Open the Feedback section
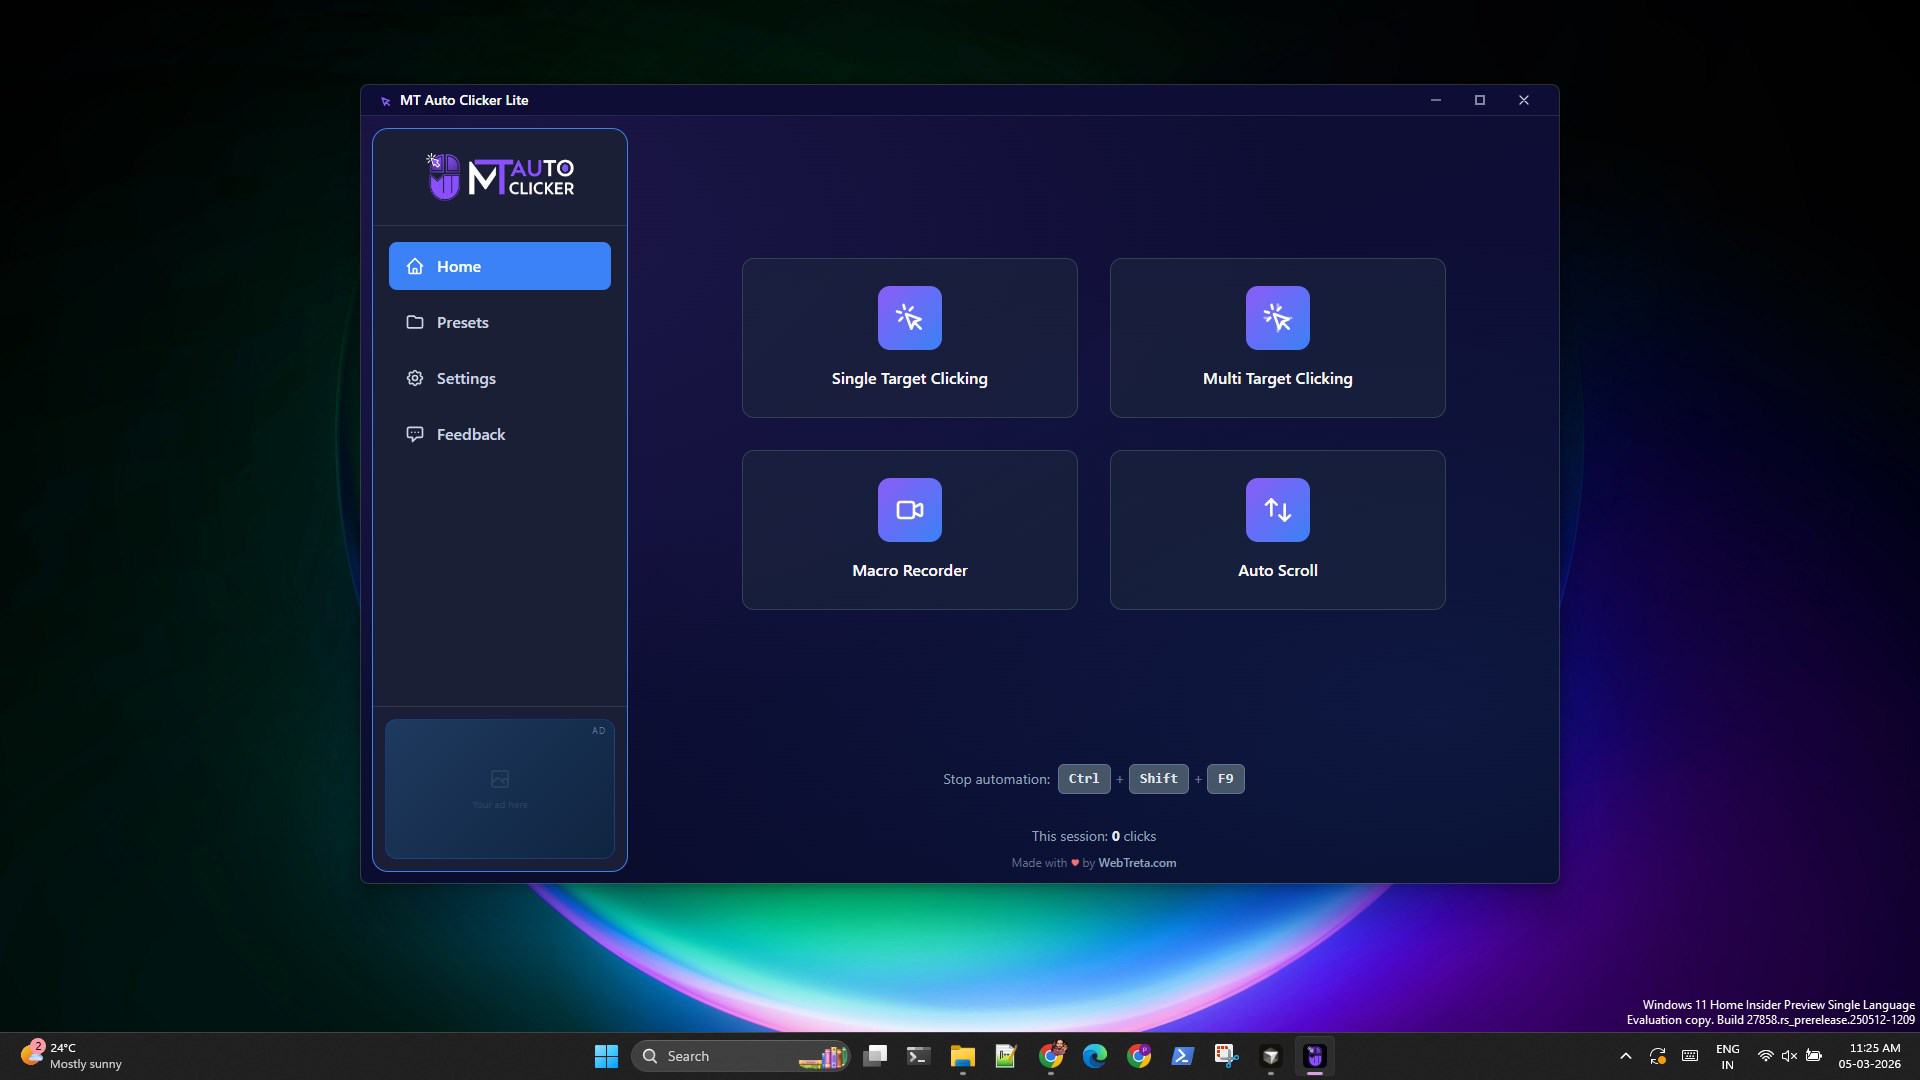Viewport: 1920px width, 1080px height. point(499,434)
